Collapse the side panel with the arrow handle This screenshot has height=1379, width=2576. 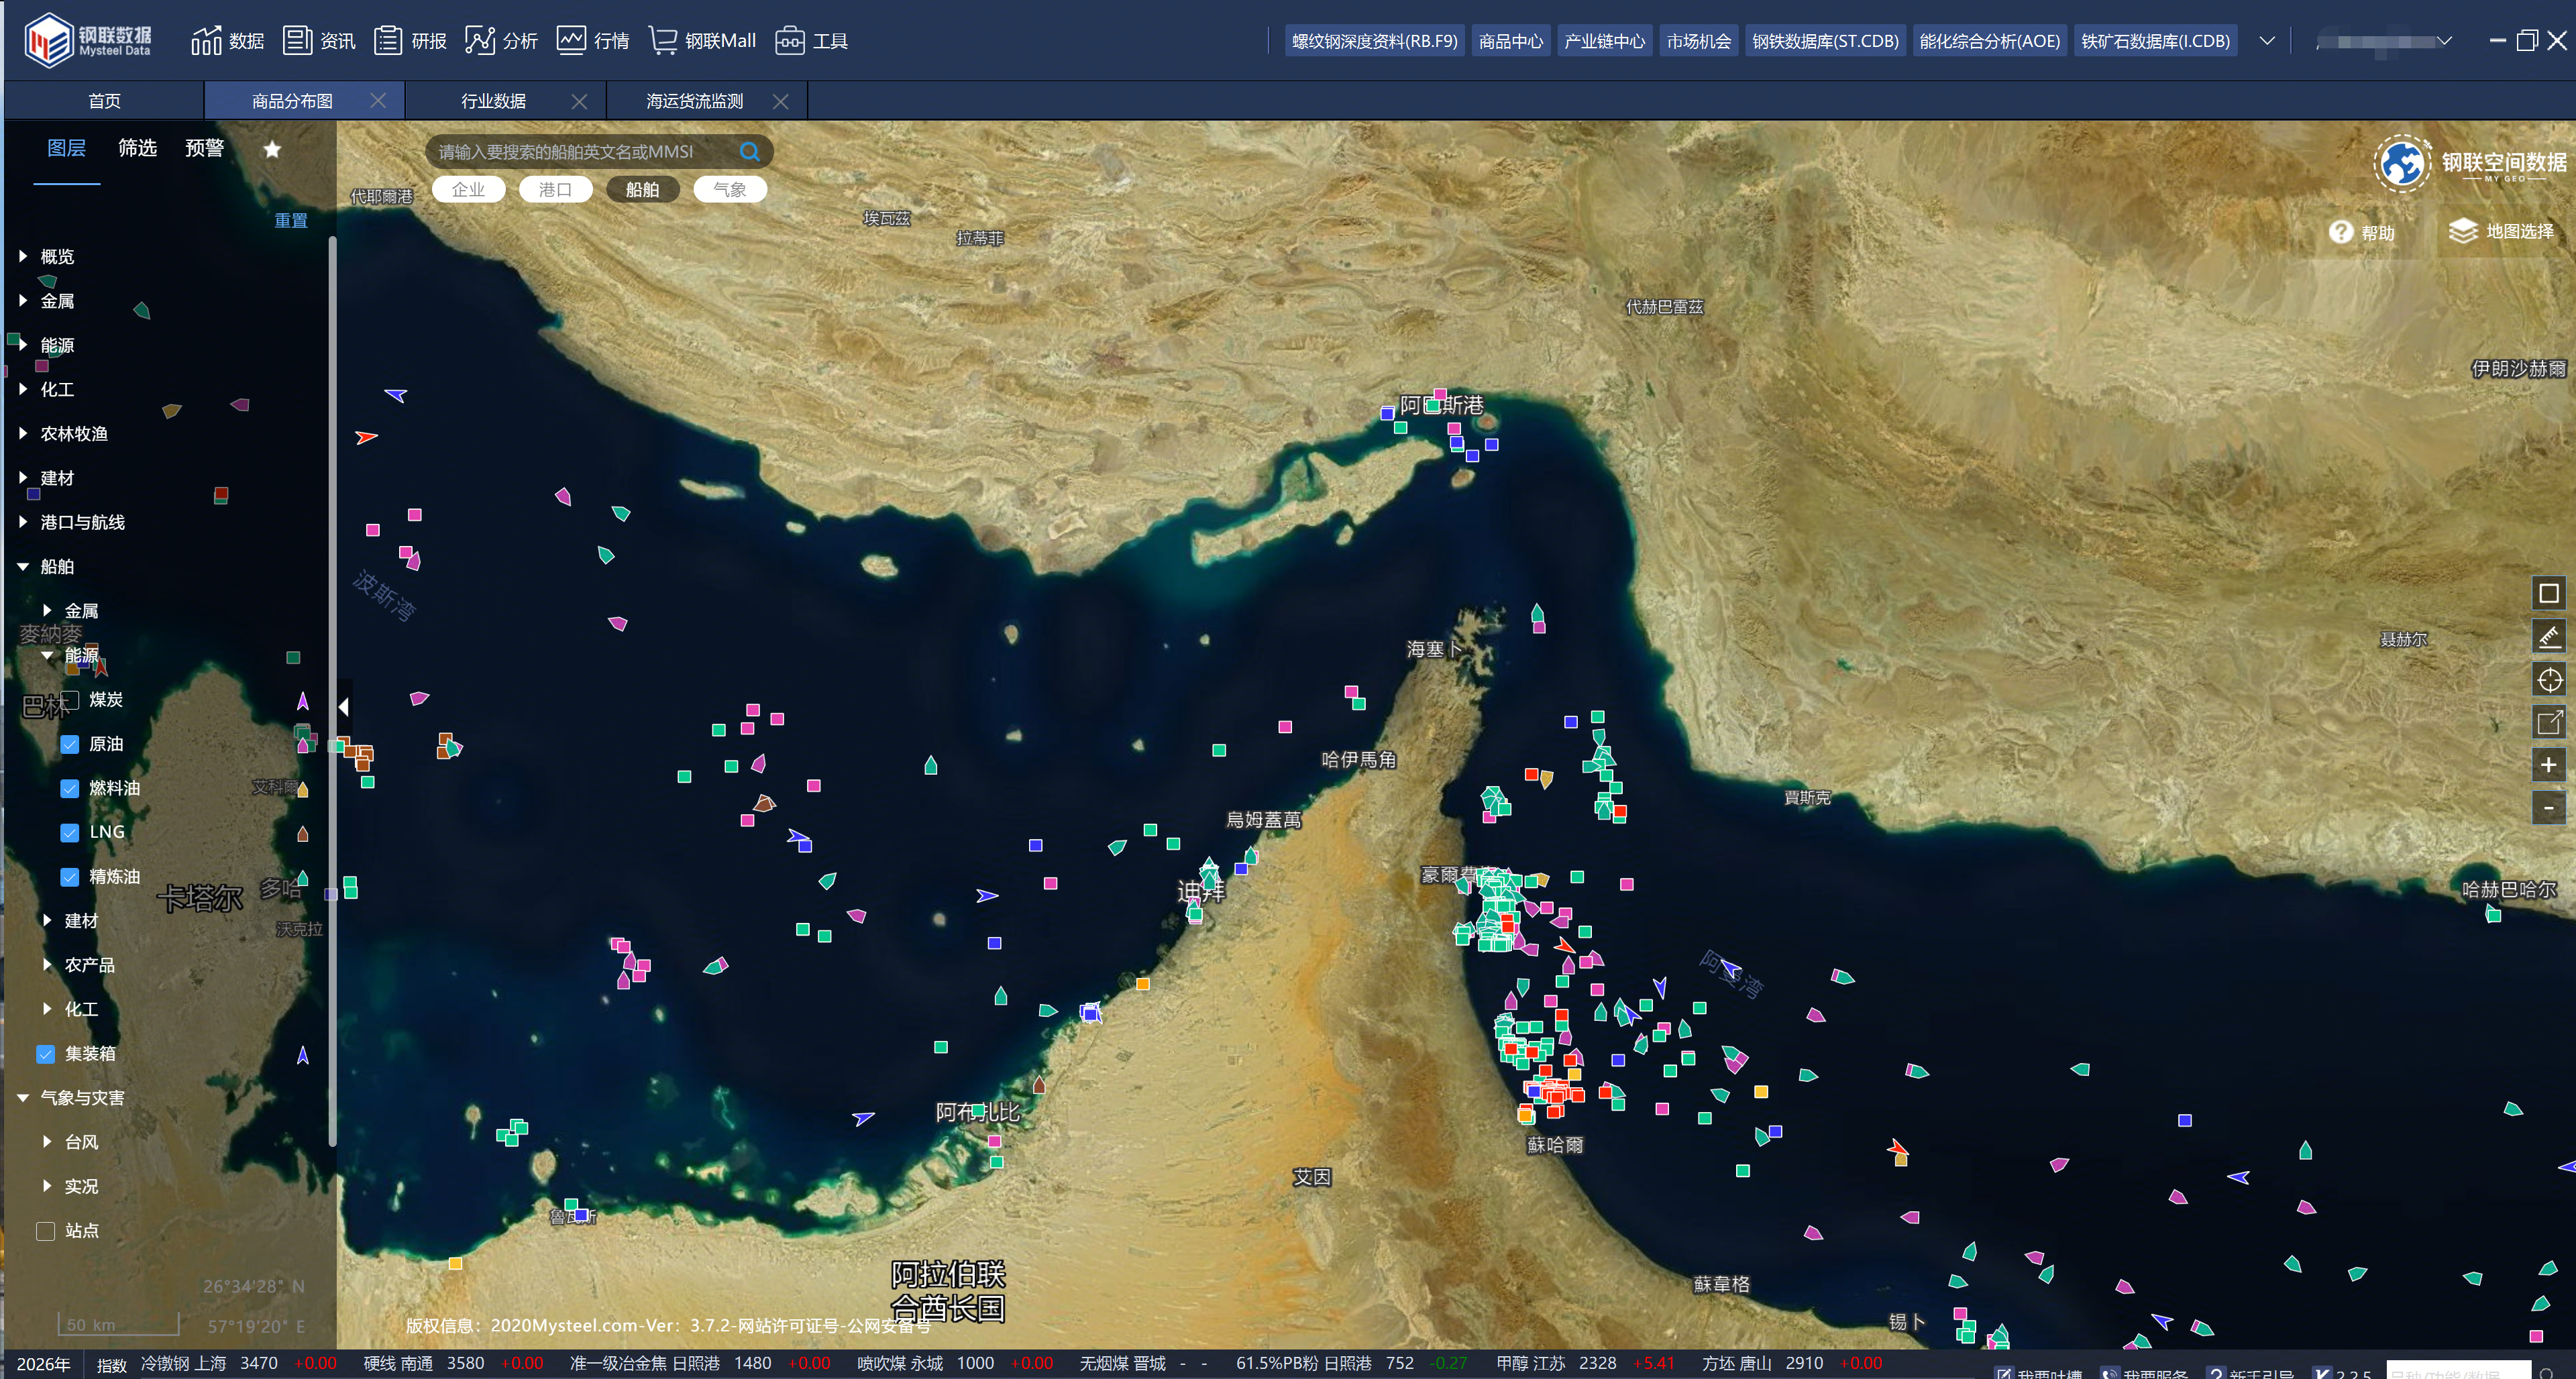tap(343, 707)
